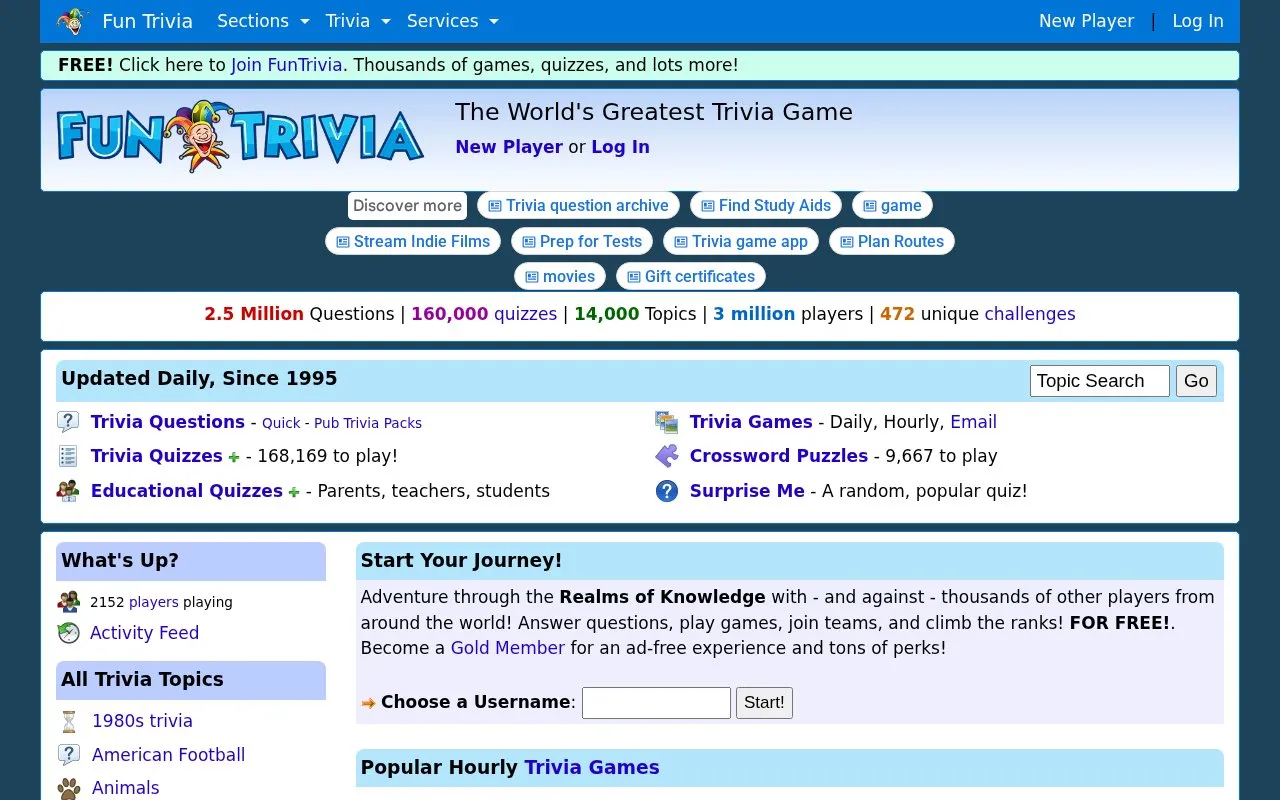Open the challenges link in stats bar
This screenshot has height=800, width=1280.
pos(1030,314)
